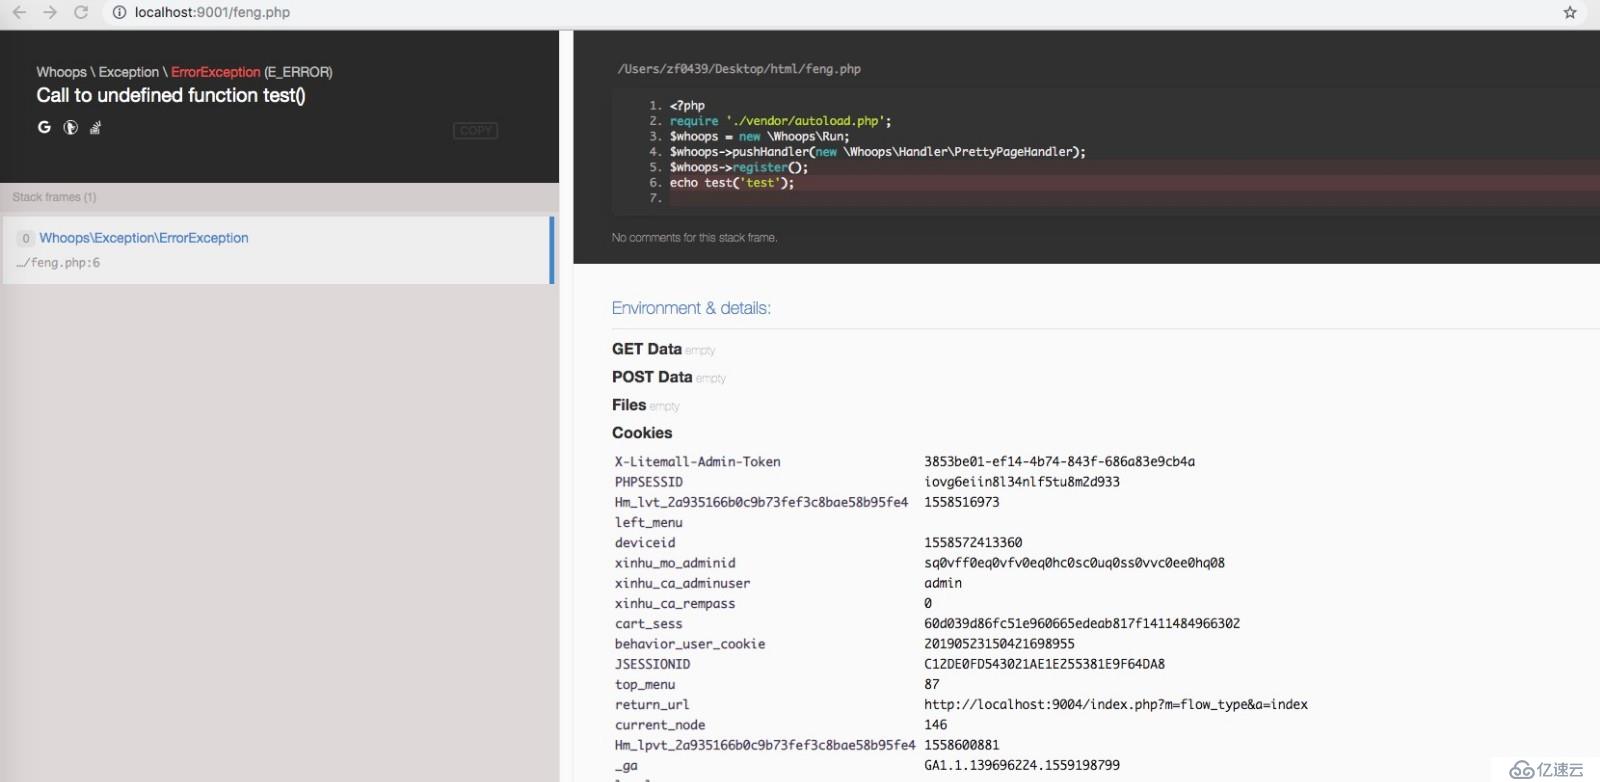Click behavior_user_cookie name
This screenshot has width=1600, height=782.
tap(690, 644)
